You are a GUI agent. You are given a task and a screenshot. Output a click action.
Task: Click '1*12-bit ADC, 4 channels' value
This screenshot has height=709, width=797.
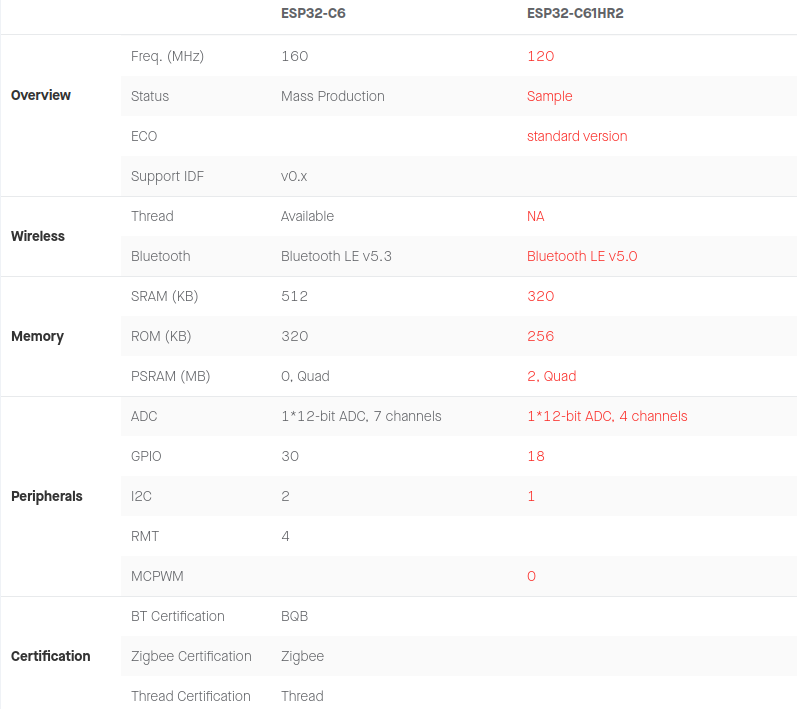coord(607,416)
